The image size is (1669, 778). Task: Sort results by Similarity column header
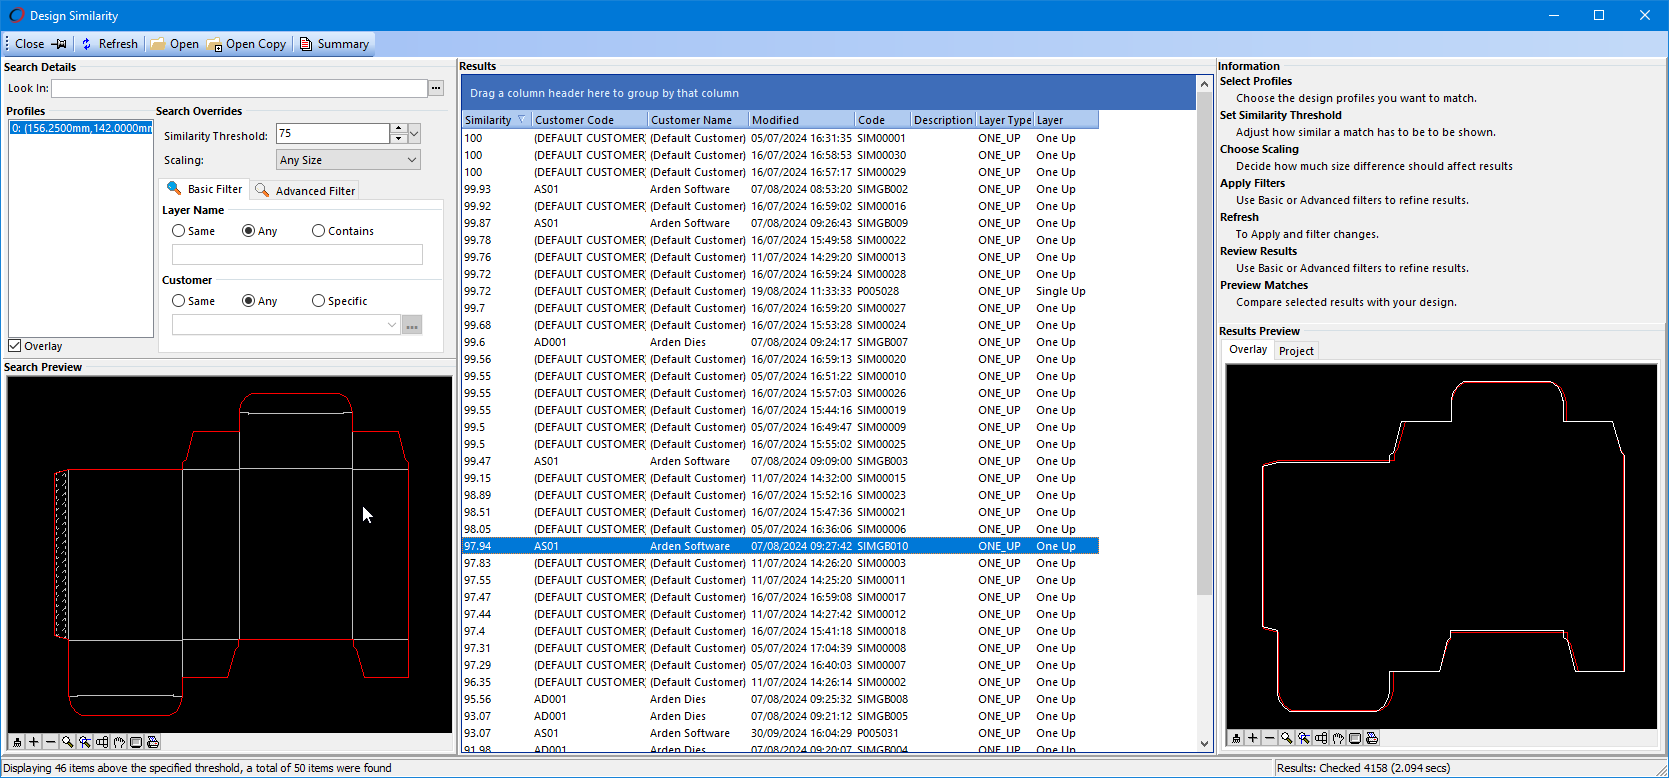point(497,120)
